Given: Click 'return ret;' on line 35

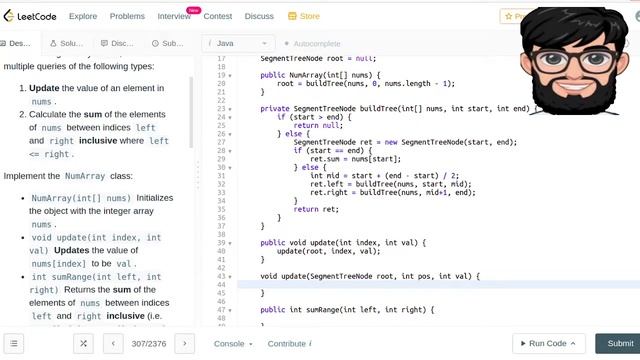Looking at the screenshot, I should click(316, 209).
